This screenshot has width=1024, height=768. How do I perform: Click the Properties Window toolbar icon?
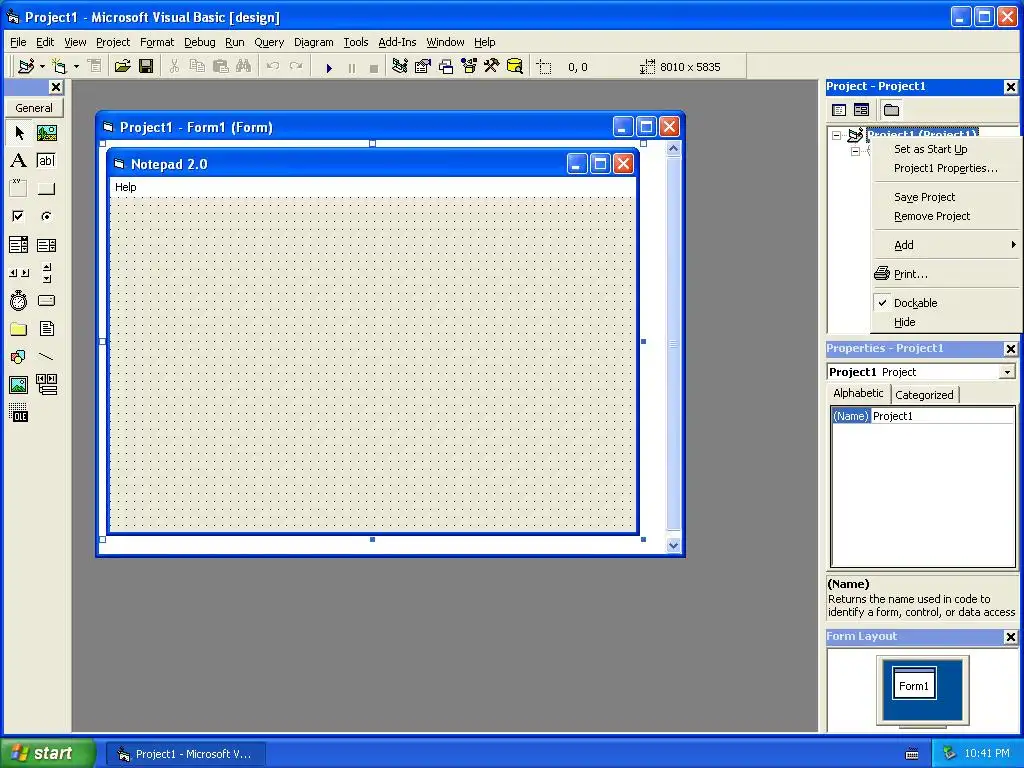(x=423, y=67)
